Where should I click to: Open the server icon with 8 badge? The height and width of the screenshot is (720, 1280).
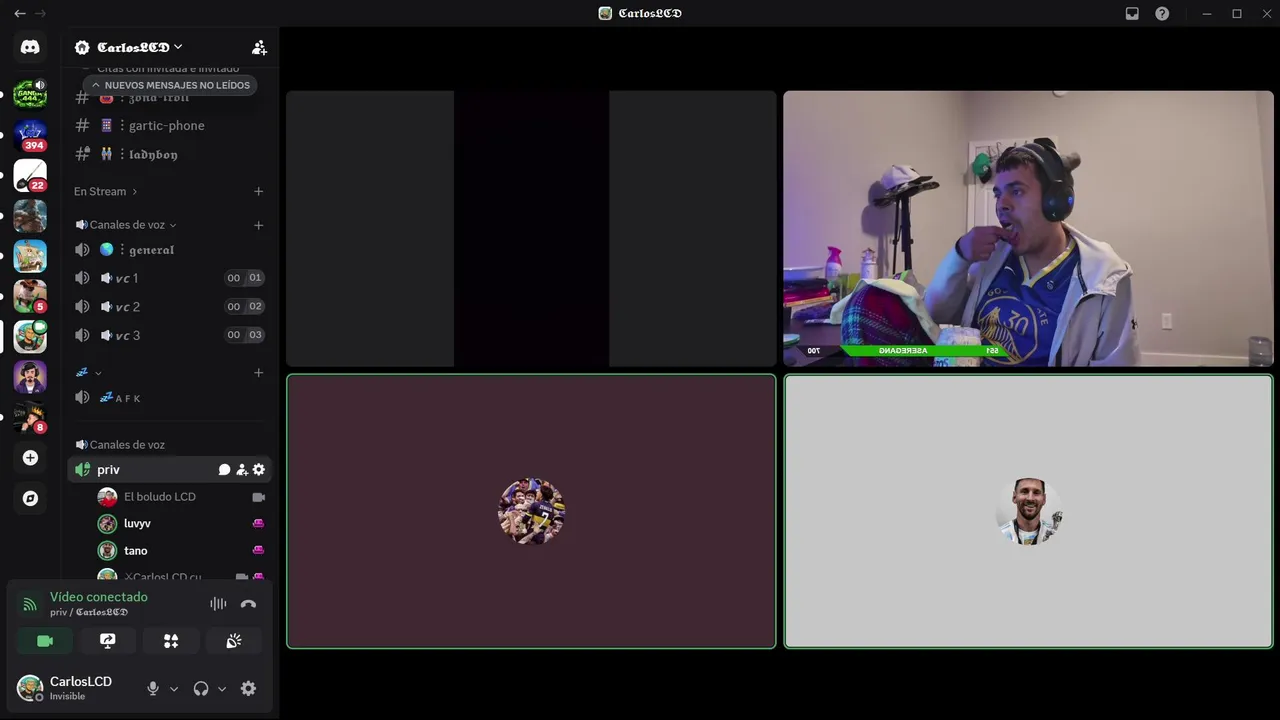30,417
